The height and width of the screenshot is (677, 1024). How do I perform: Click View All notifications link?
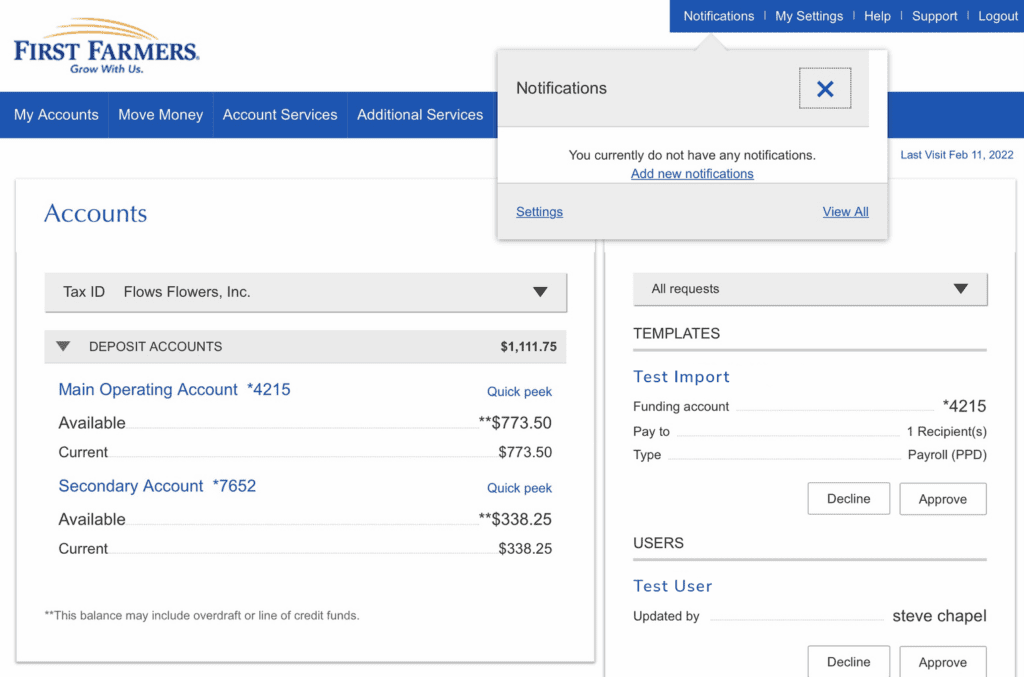click(845, 212)
